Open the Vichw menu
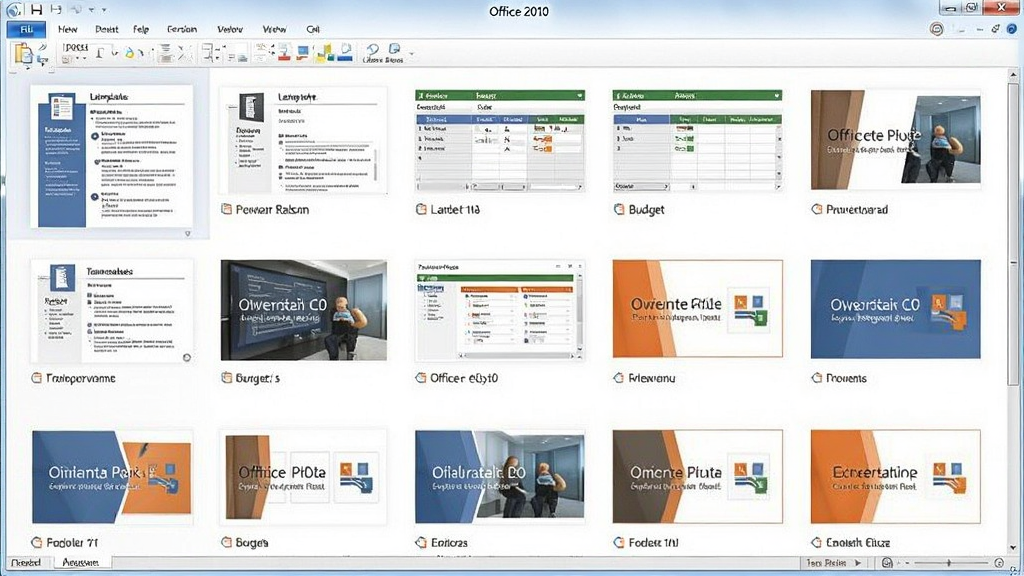This screenshot has height=576, width=1024. coord(274,29)
